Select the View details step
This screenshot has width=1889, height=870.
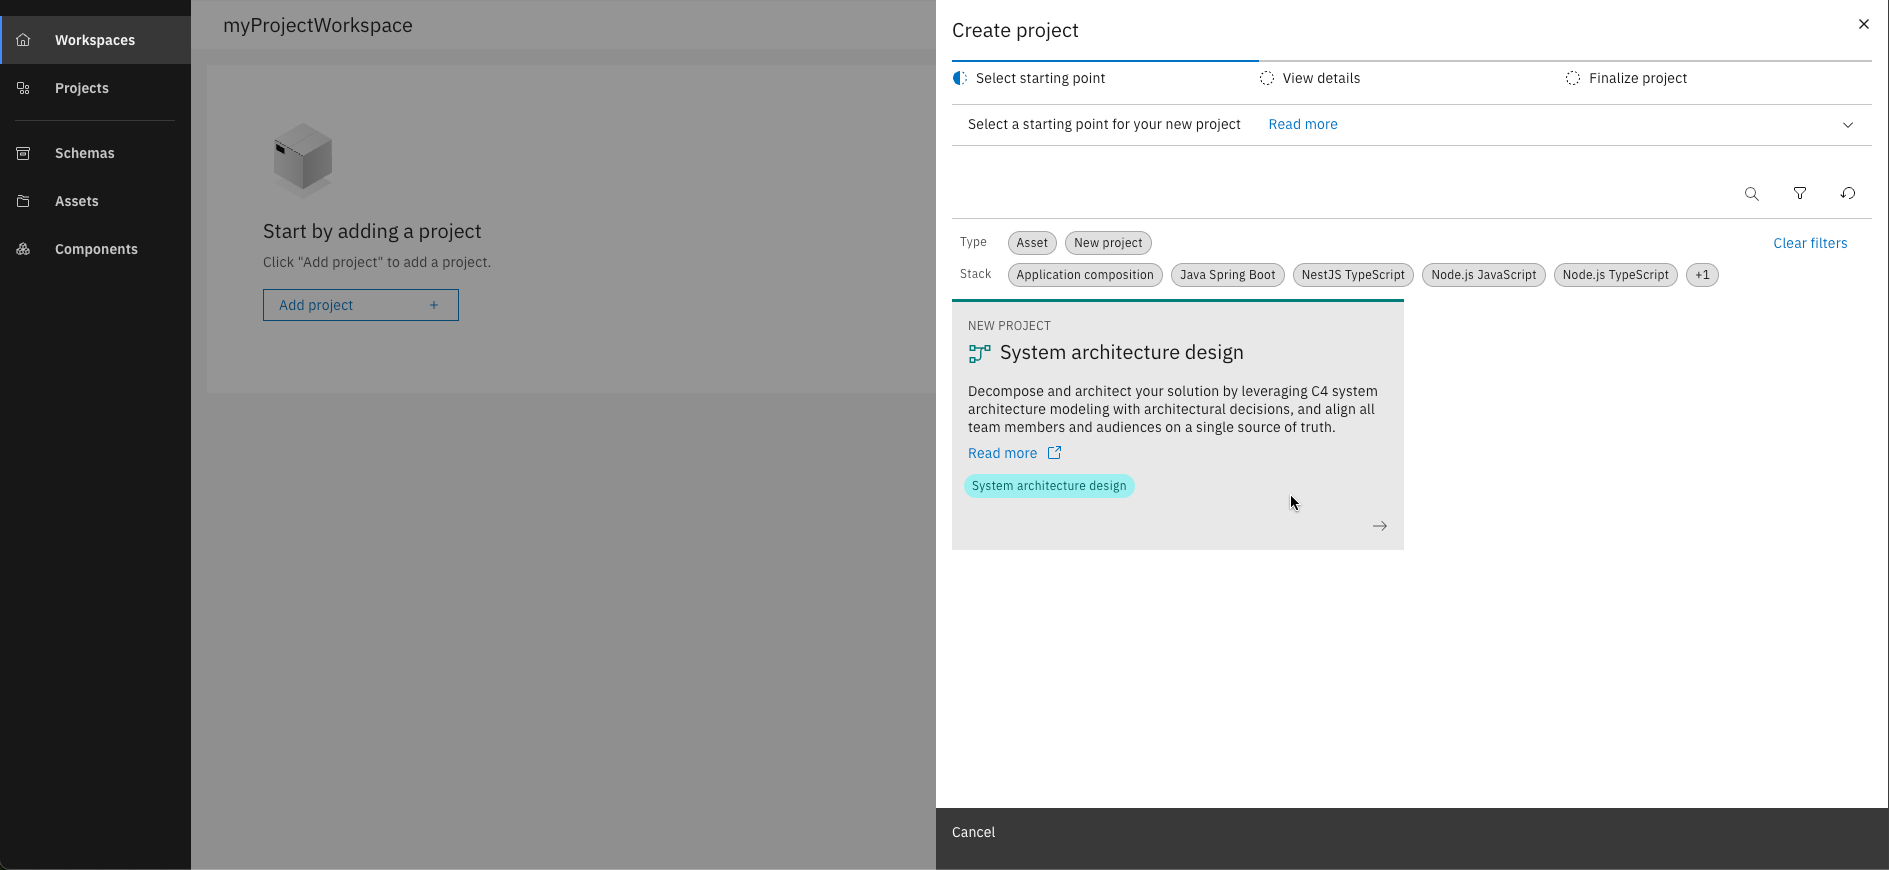pos(1320,78)
